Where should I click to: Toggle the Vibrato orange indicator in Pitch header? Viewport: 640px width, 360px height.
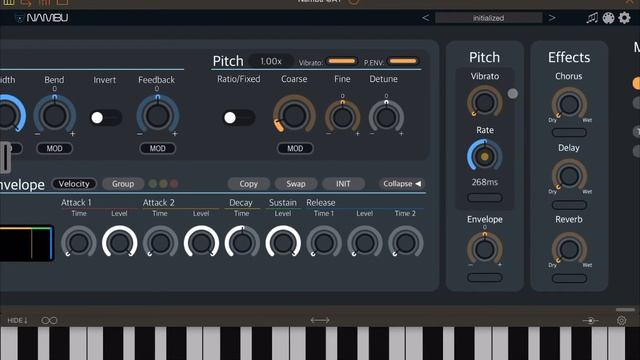coord(342,61)
